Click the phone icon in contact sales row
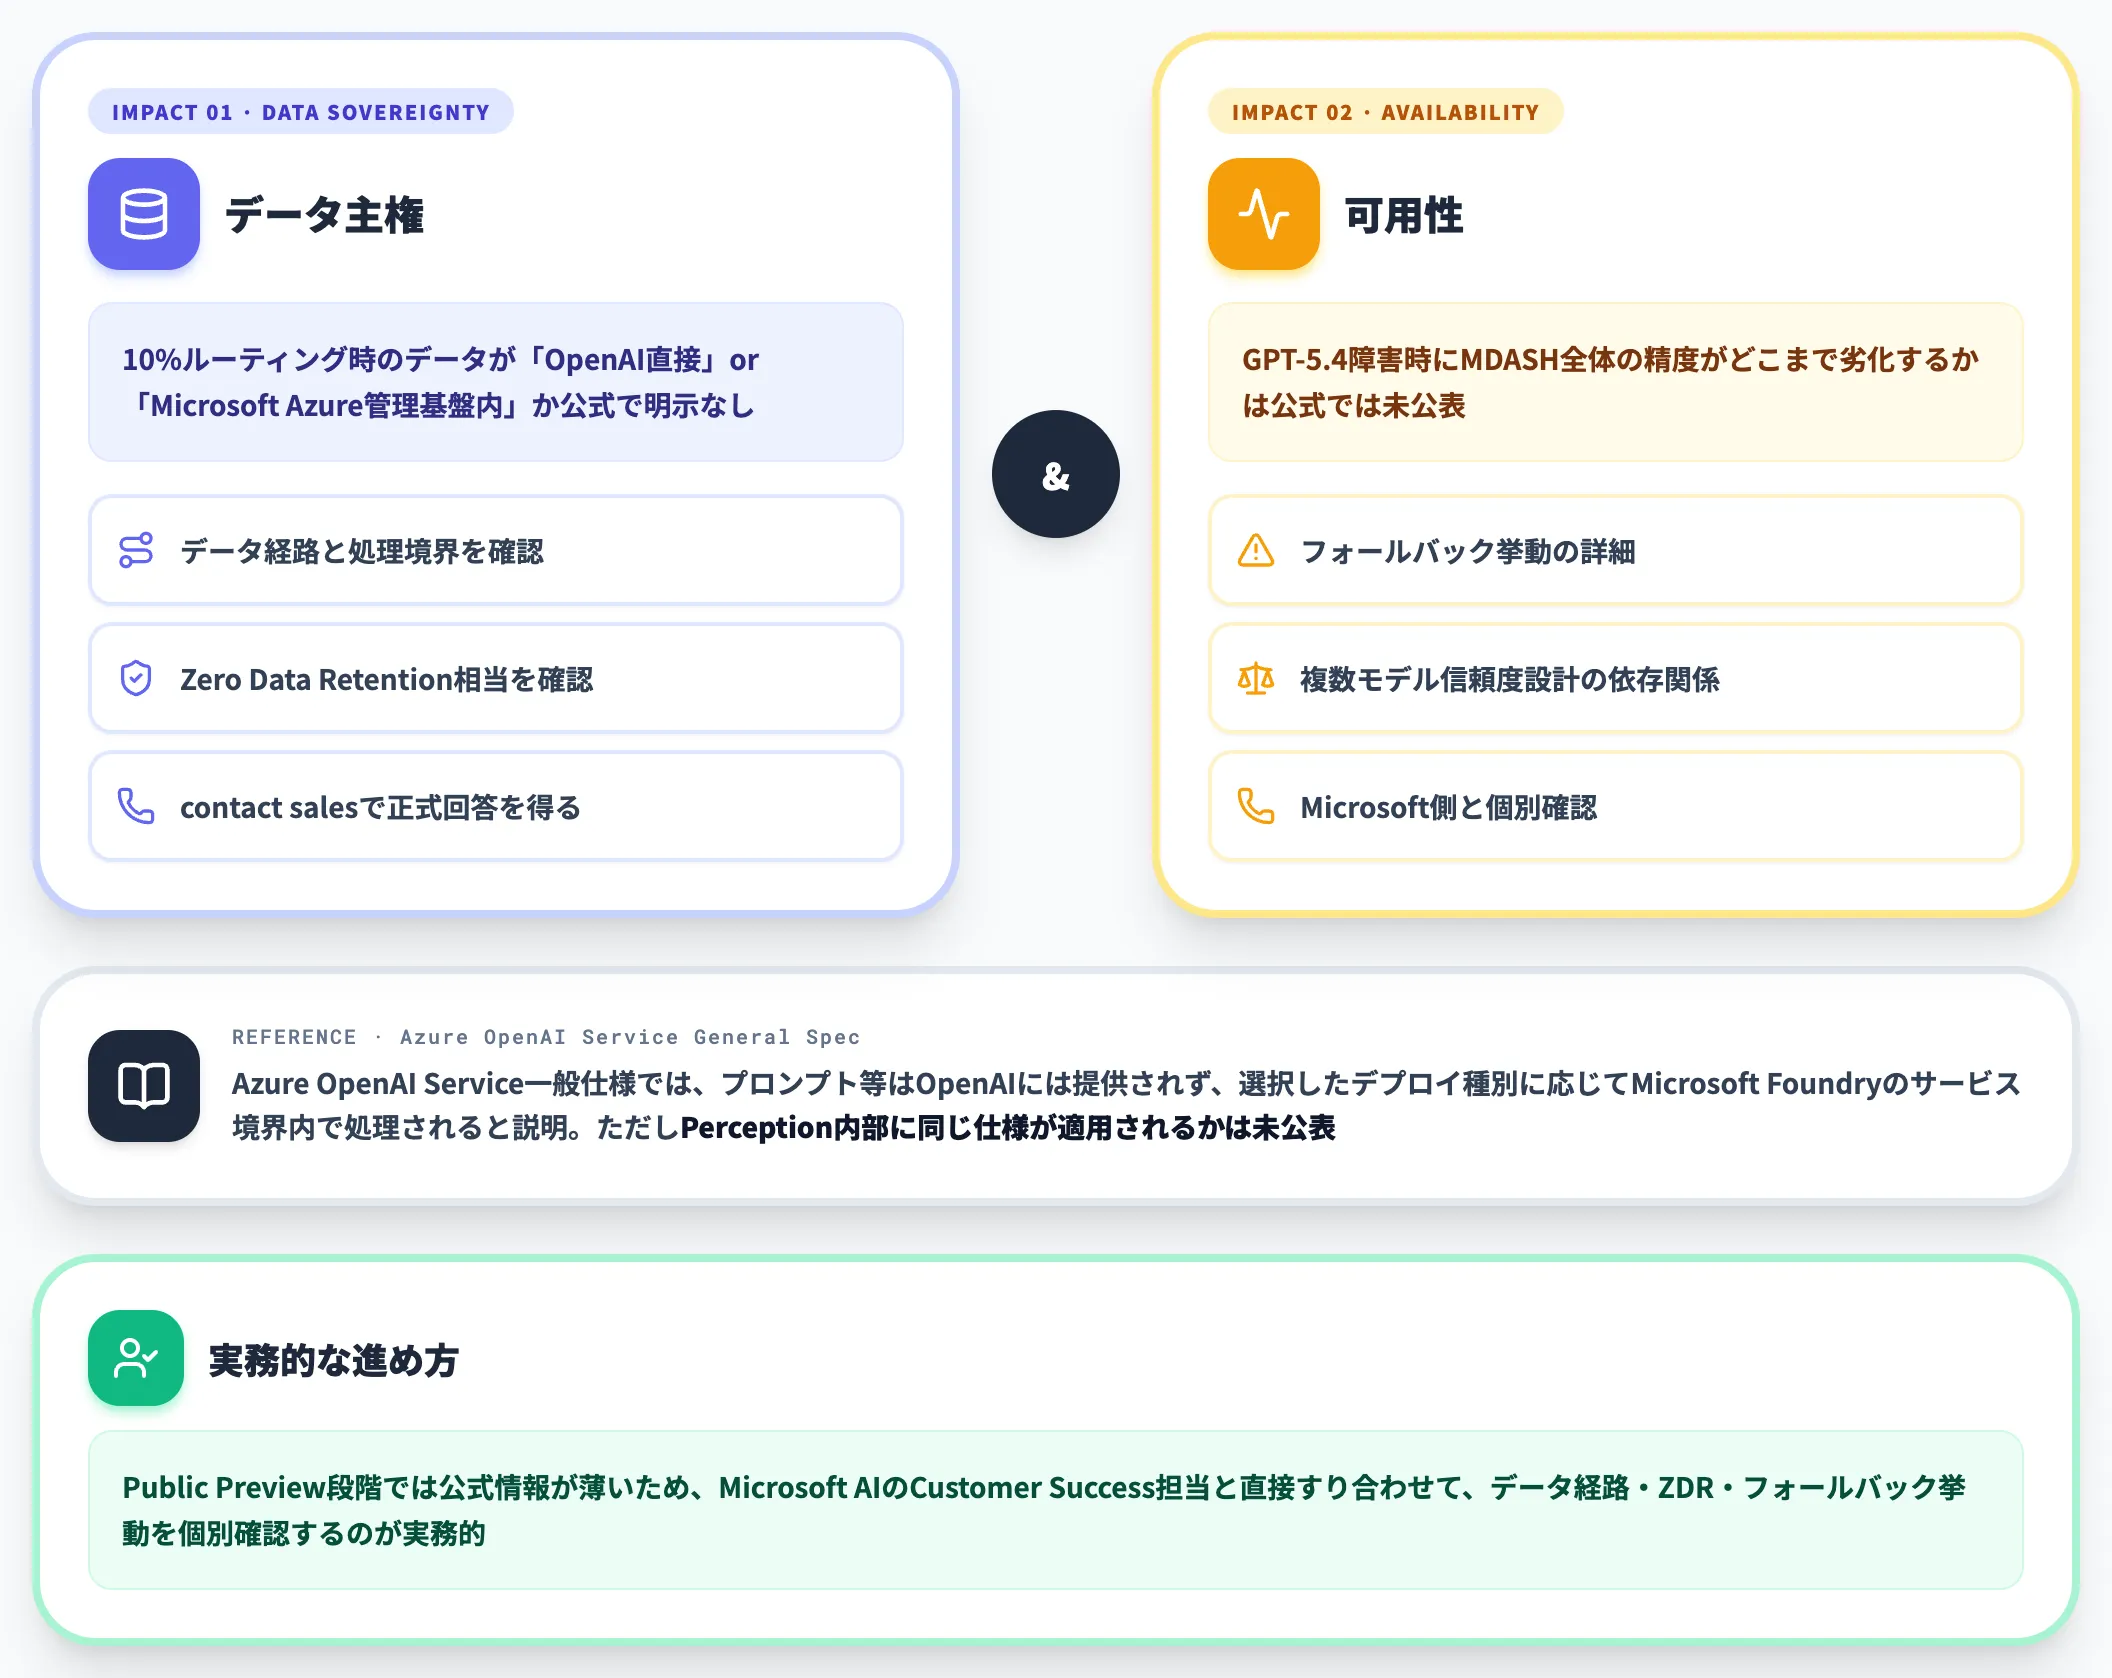Viewport: 2112px width, 1678px height. (x=136, y=806)
